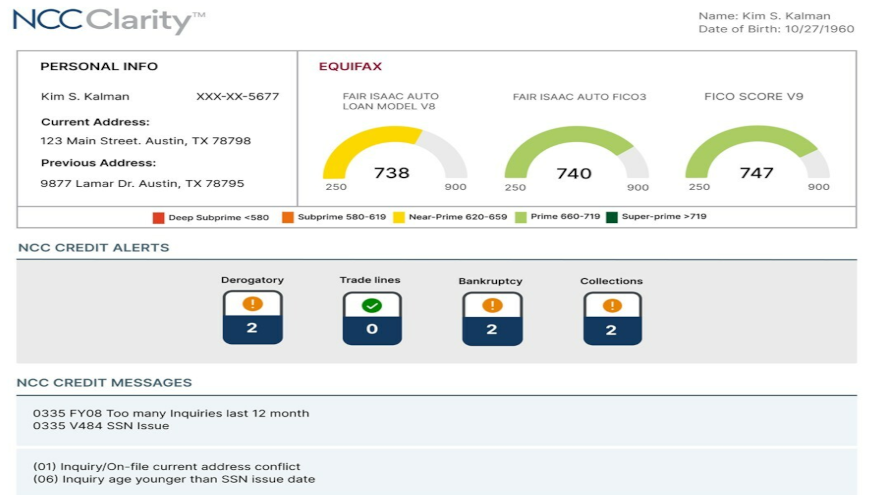880x495 pixels.
Task: Select the Derogatory count of 2
Action: [x=252, y=328]
